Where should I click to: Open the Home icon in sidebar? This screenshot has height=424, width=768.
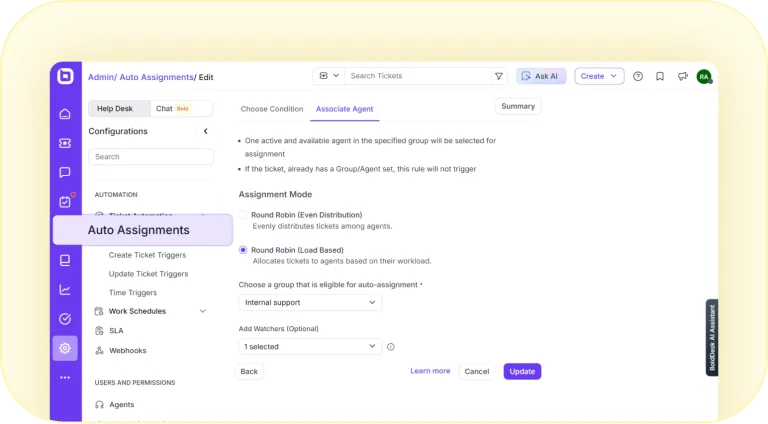[x=65, y=114]
